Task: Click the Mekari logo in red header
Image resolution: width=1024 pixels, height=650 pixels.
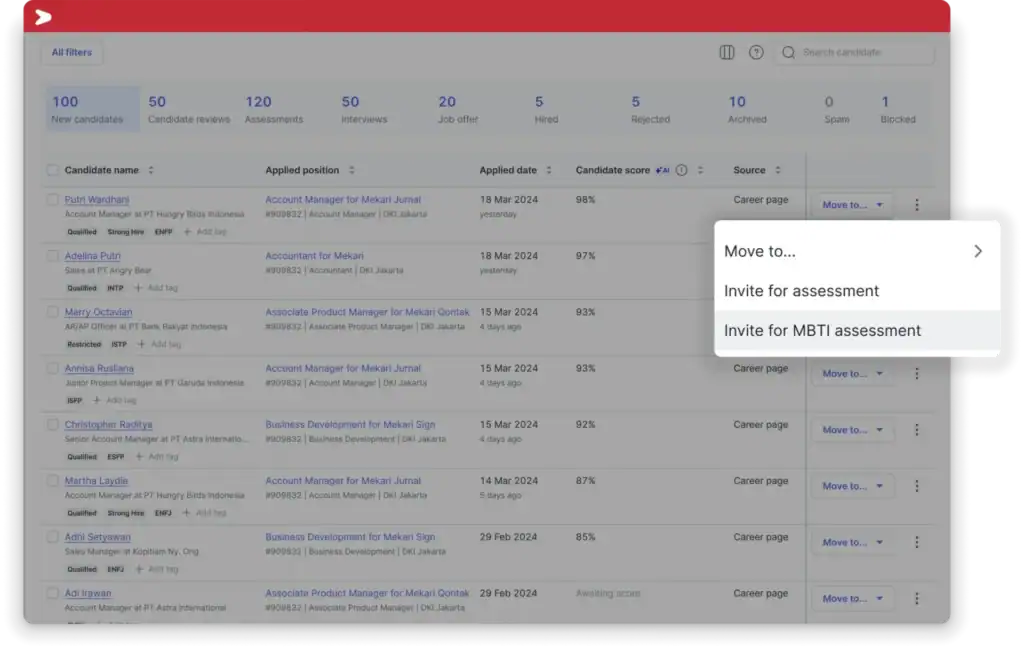Action: pyautogui.click(x=43, y=17)
